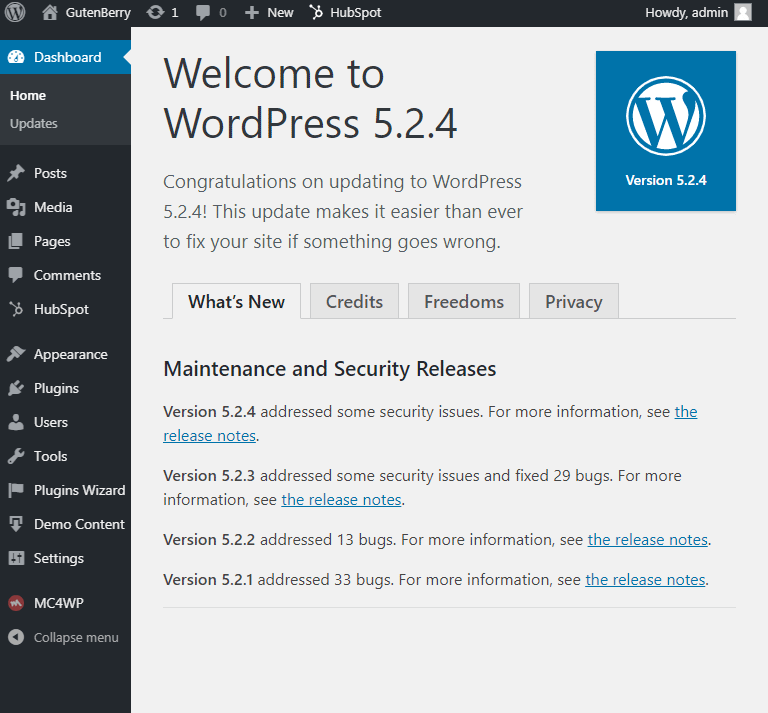Open the Users menu label
The height and width of the screenshot is (713, 768).
51,422
